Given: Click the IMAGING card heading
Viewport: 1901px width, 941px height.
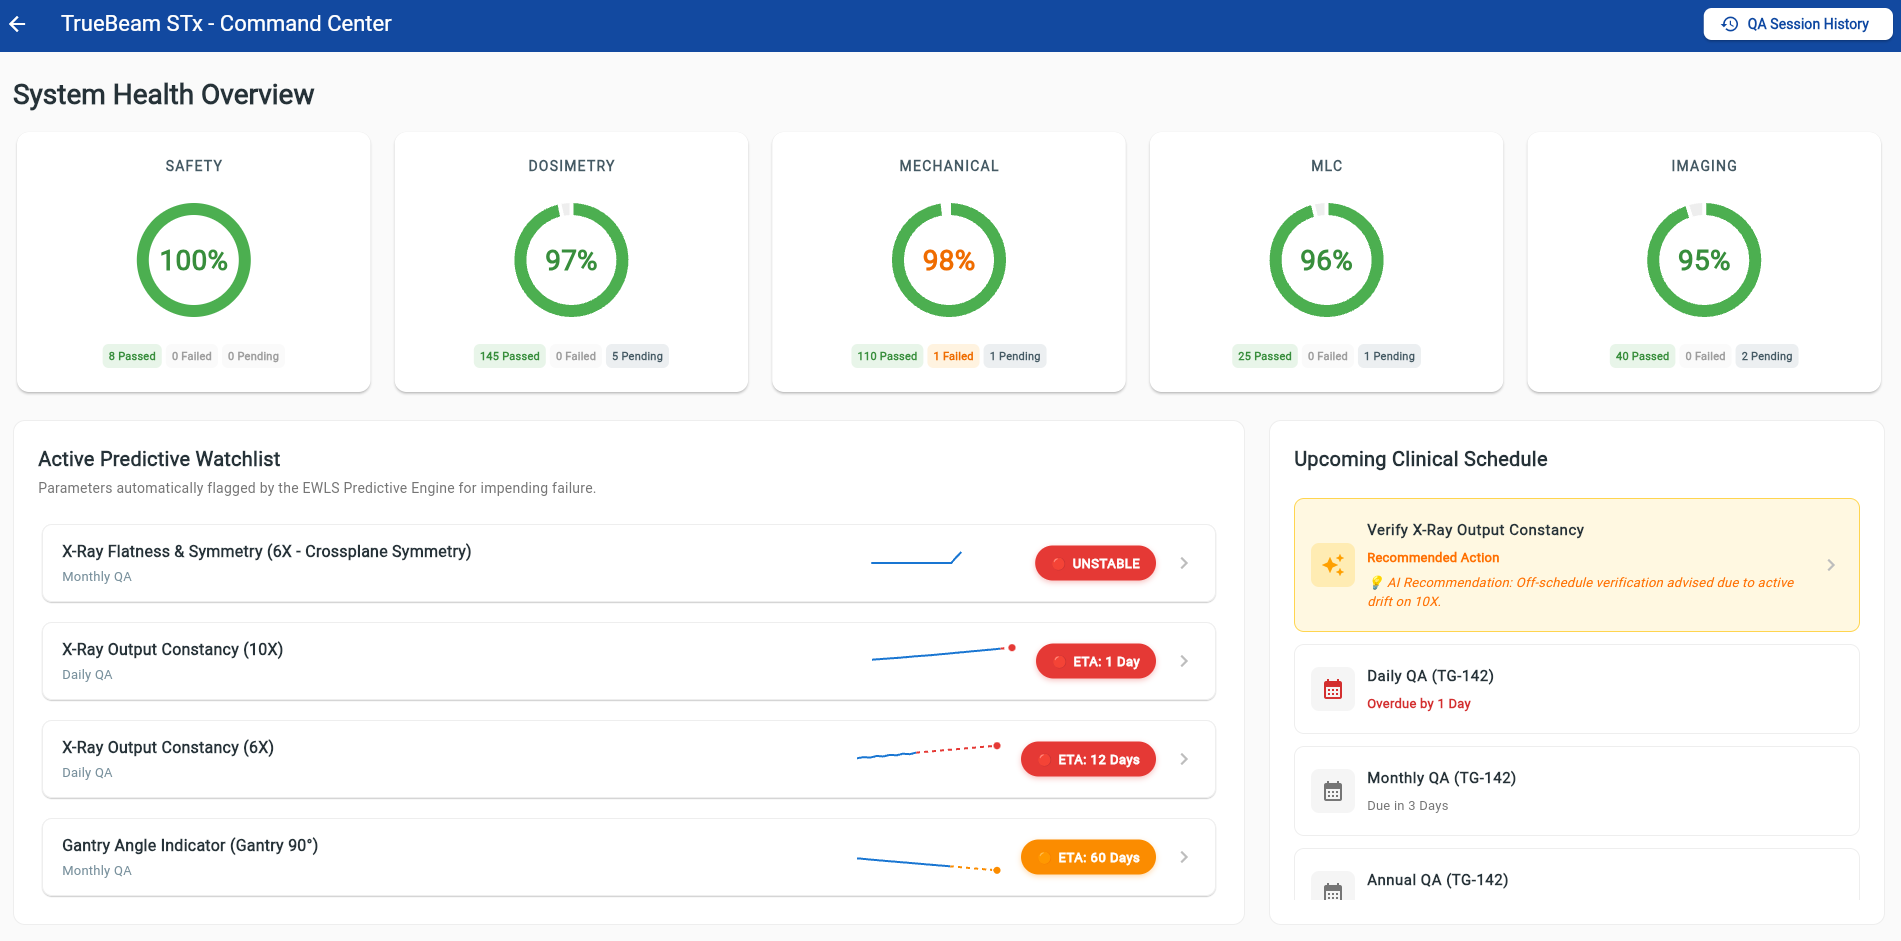Looking at the screenshot, I should click(x=1704, y=166).
